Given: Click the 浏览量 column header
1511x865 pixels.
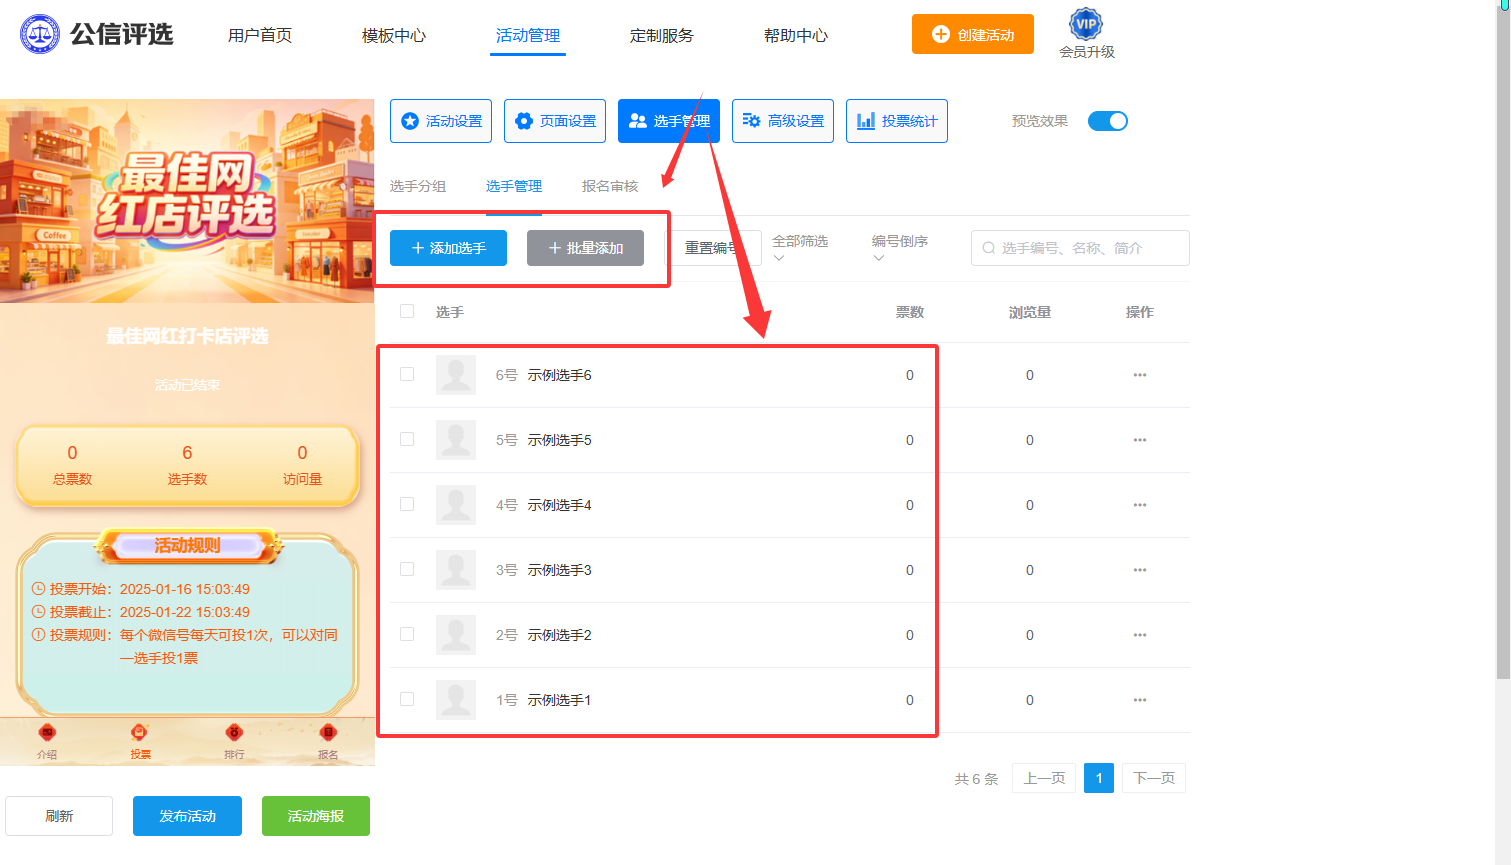Looking at the screenshot, I should (1030, 312).
